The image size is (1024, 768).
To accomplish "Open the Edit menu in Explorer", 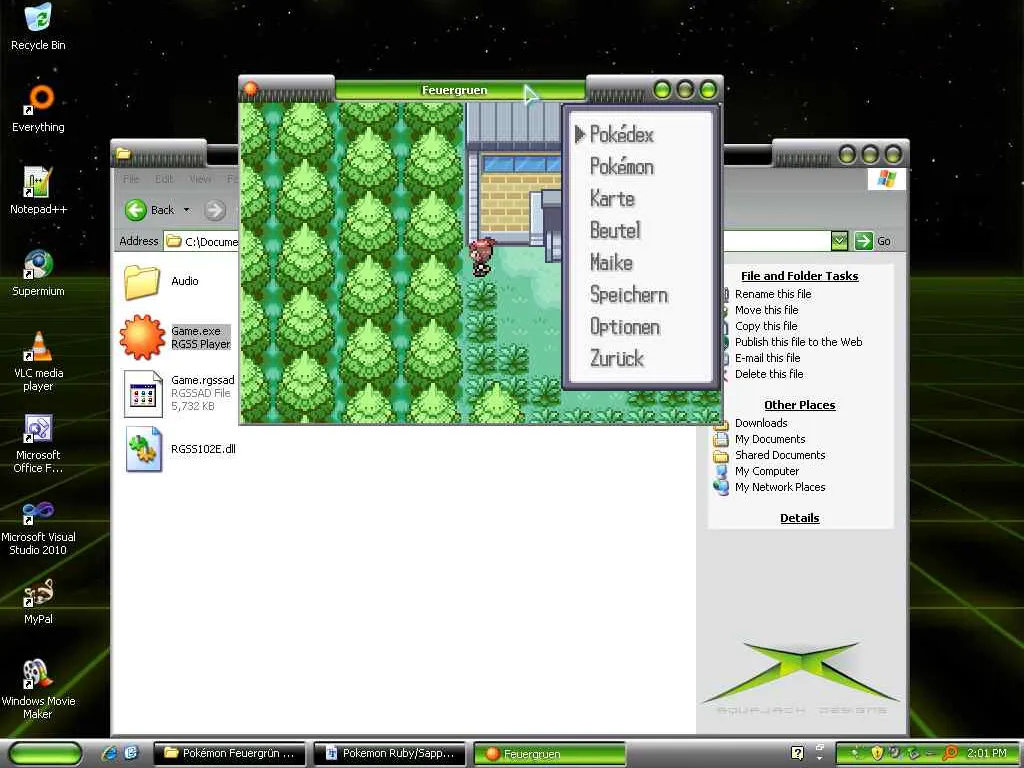I will [x=164, y=178].
